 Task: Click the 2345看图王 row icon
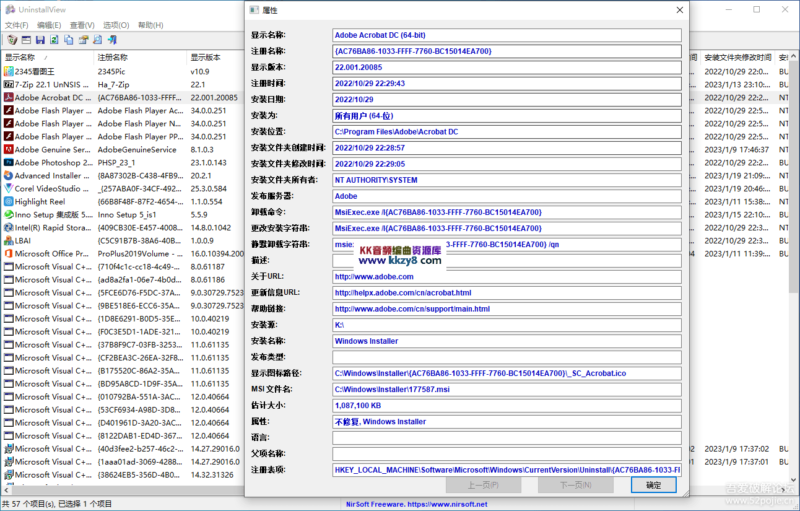click(9, 71)
